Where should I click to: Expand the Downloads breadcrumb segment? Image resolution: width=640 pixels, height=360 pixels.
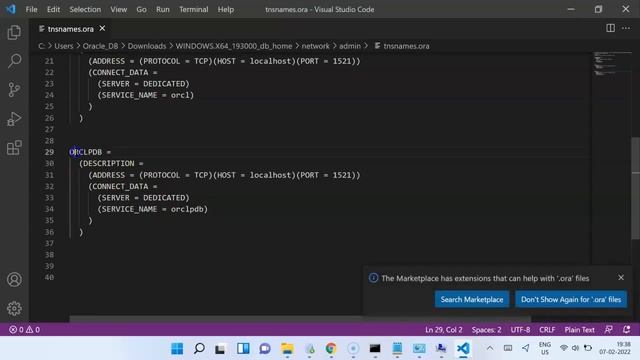(x=147, y=46)
